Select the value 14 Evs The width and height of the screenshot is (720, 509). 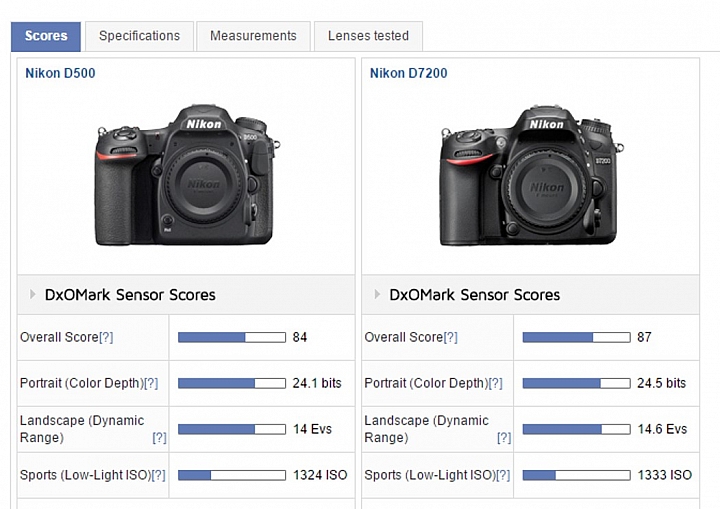312,429
